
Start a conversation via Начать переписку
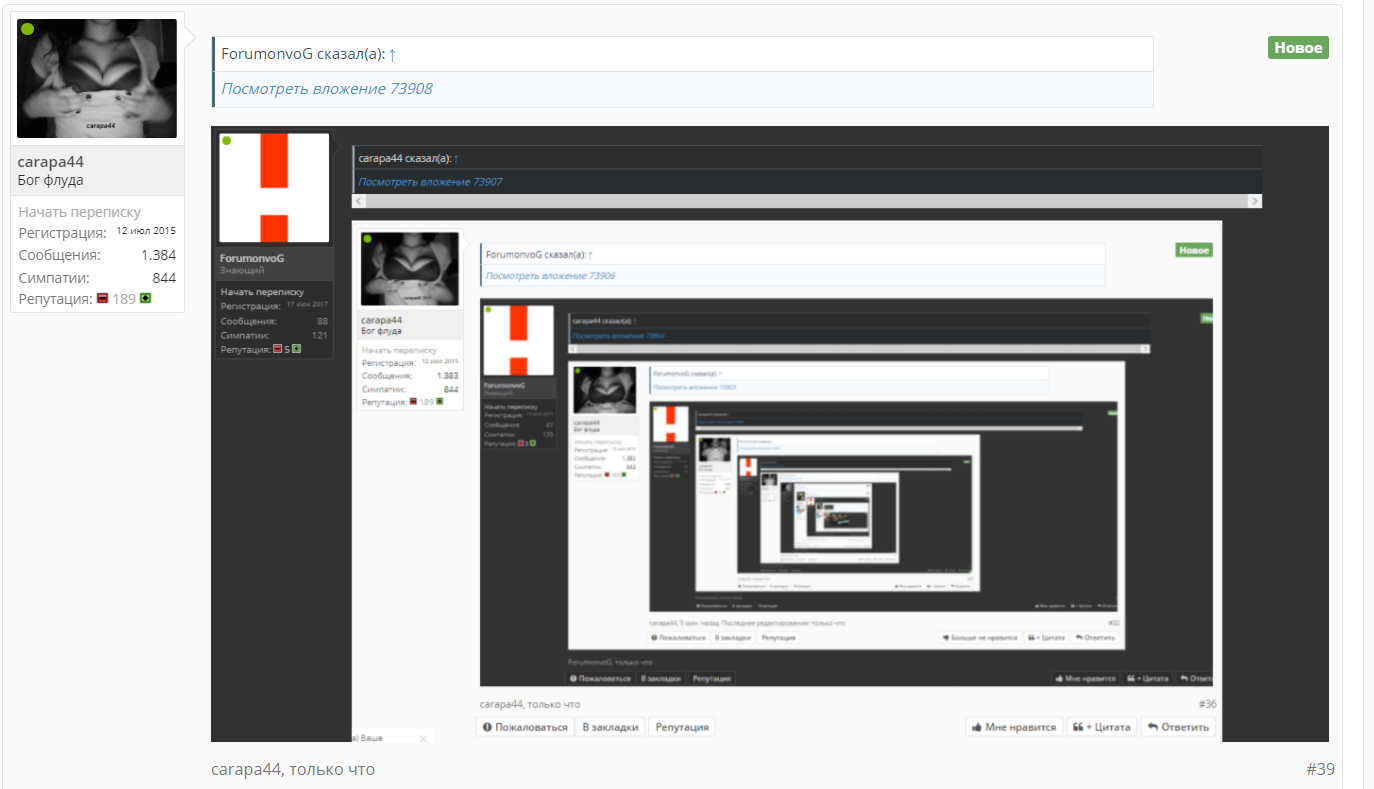click(x=80, y=212)
